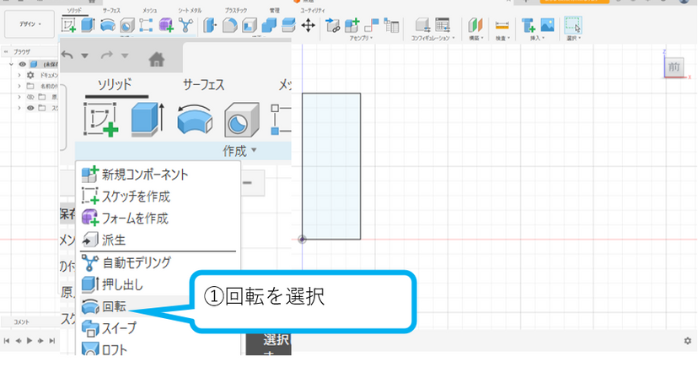Click the Home icon in the enlarged inset
Viewport: 698px width, 365px height.
point(156,59)
